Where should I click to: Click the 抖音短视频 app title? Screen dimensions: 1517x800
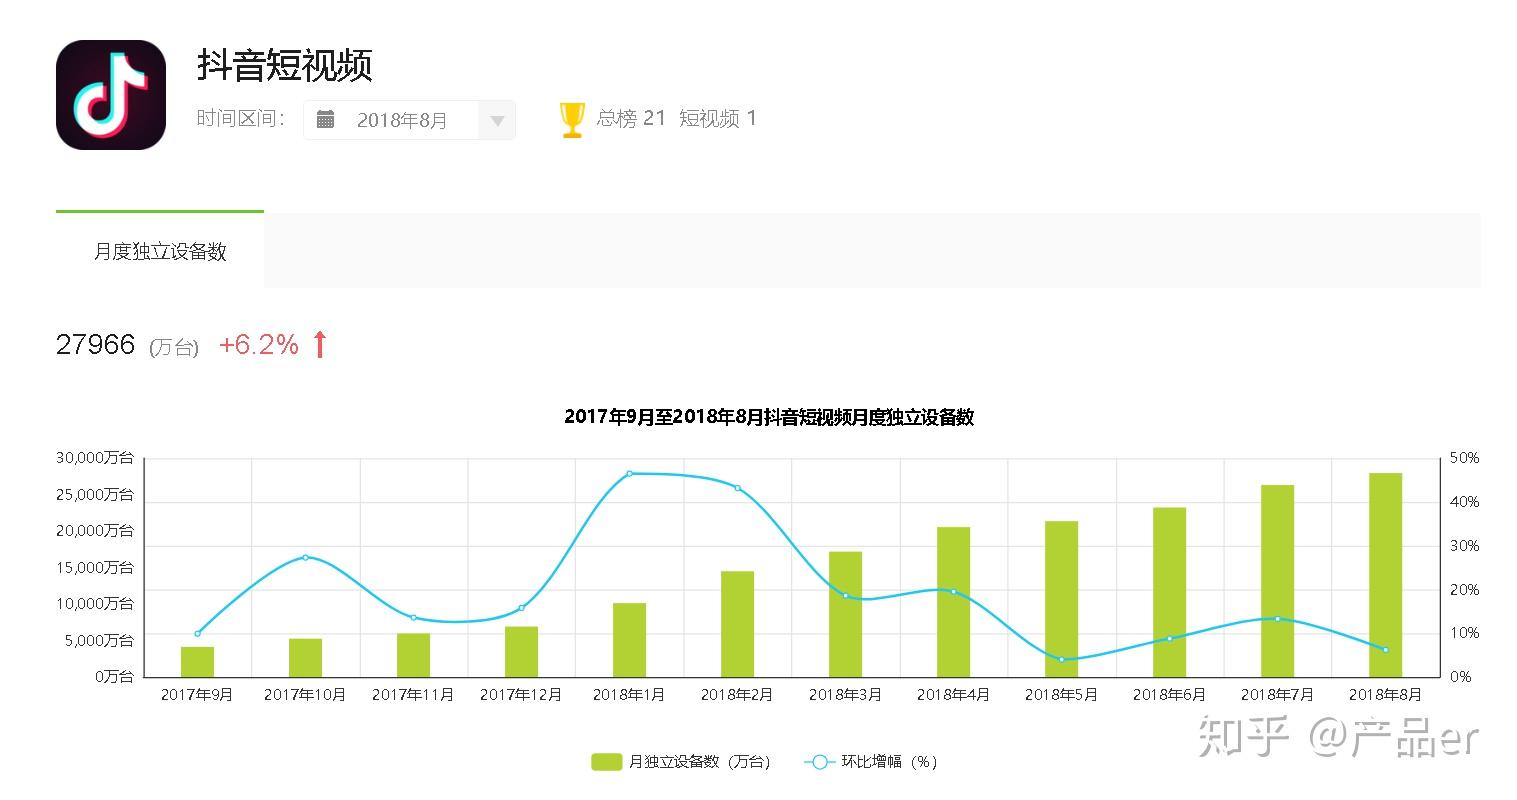coord(285,65)
